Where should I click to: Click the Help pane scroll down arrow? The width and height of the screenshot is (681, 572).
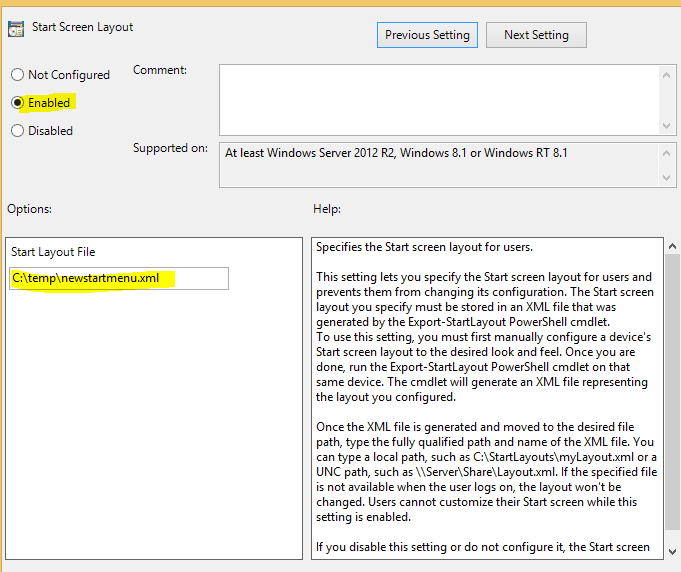tap(672, 552)
